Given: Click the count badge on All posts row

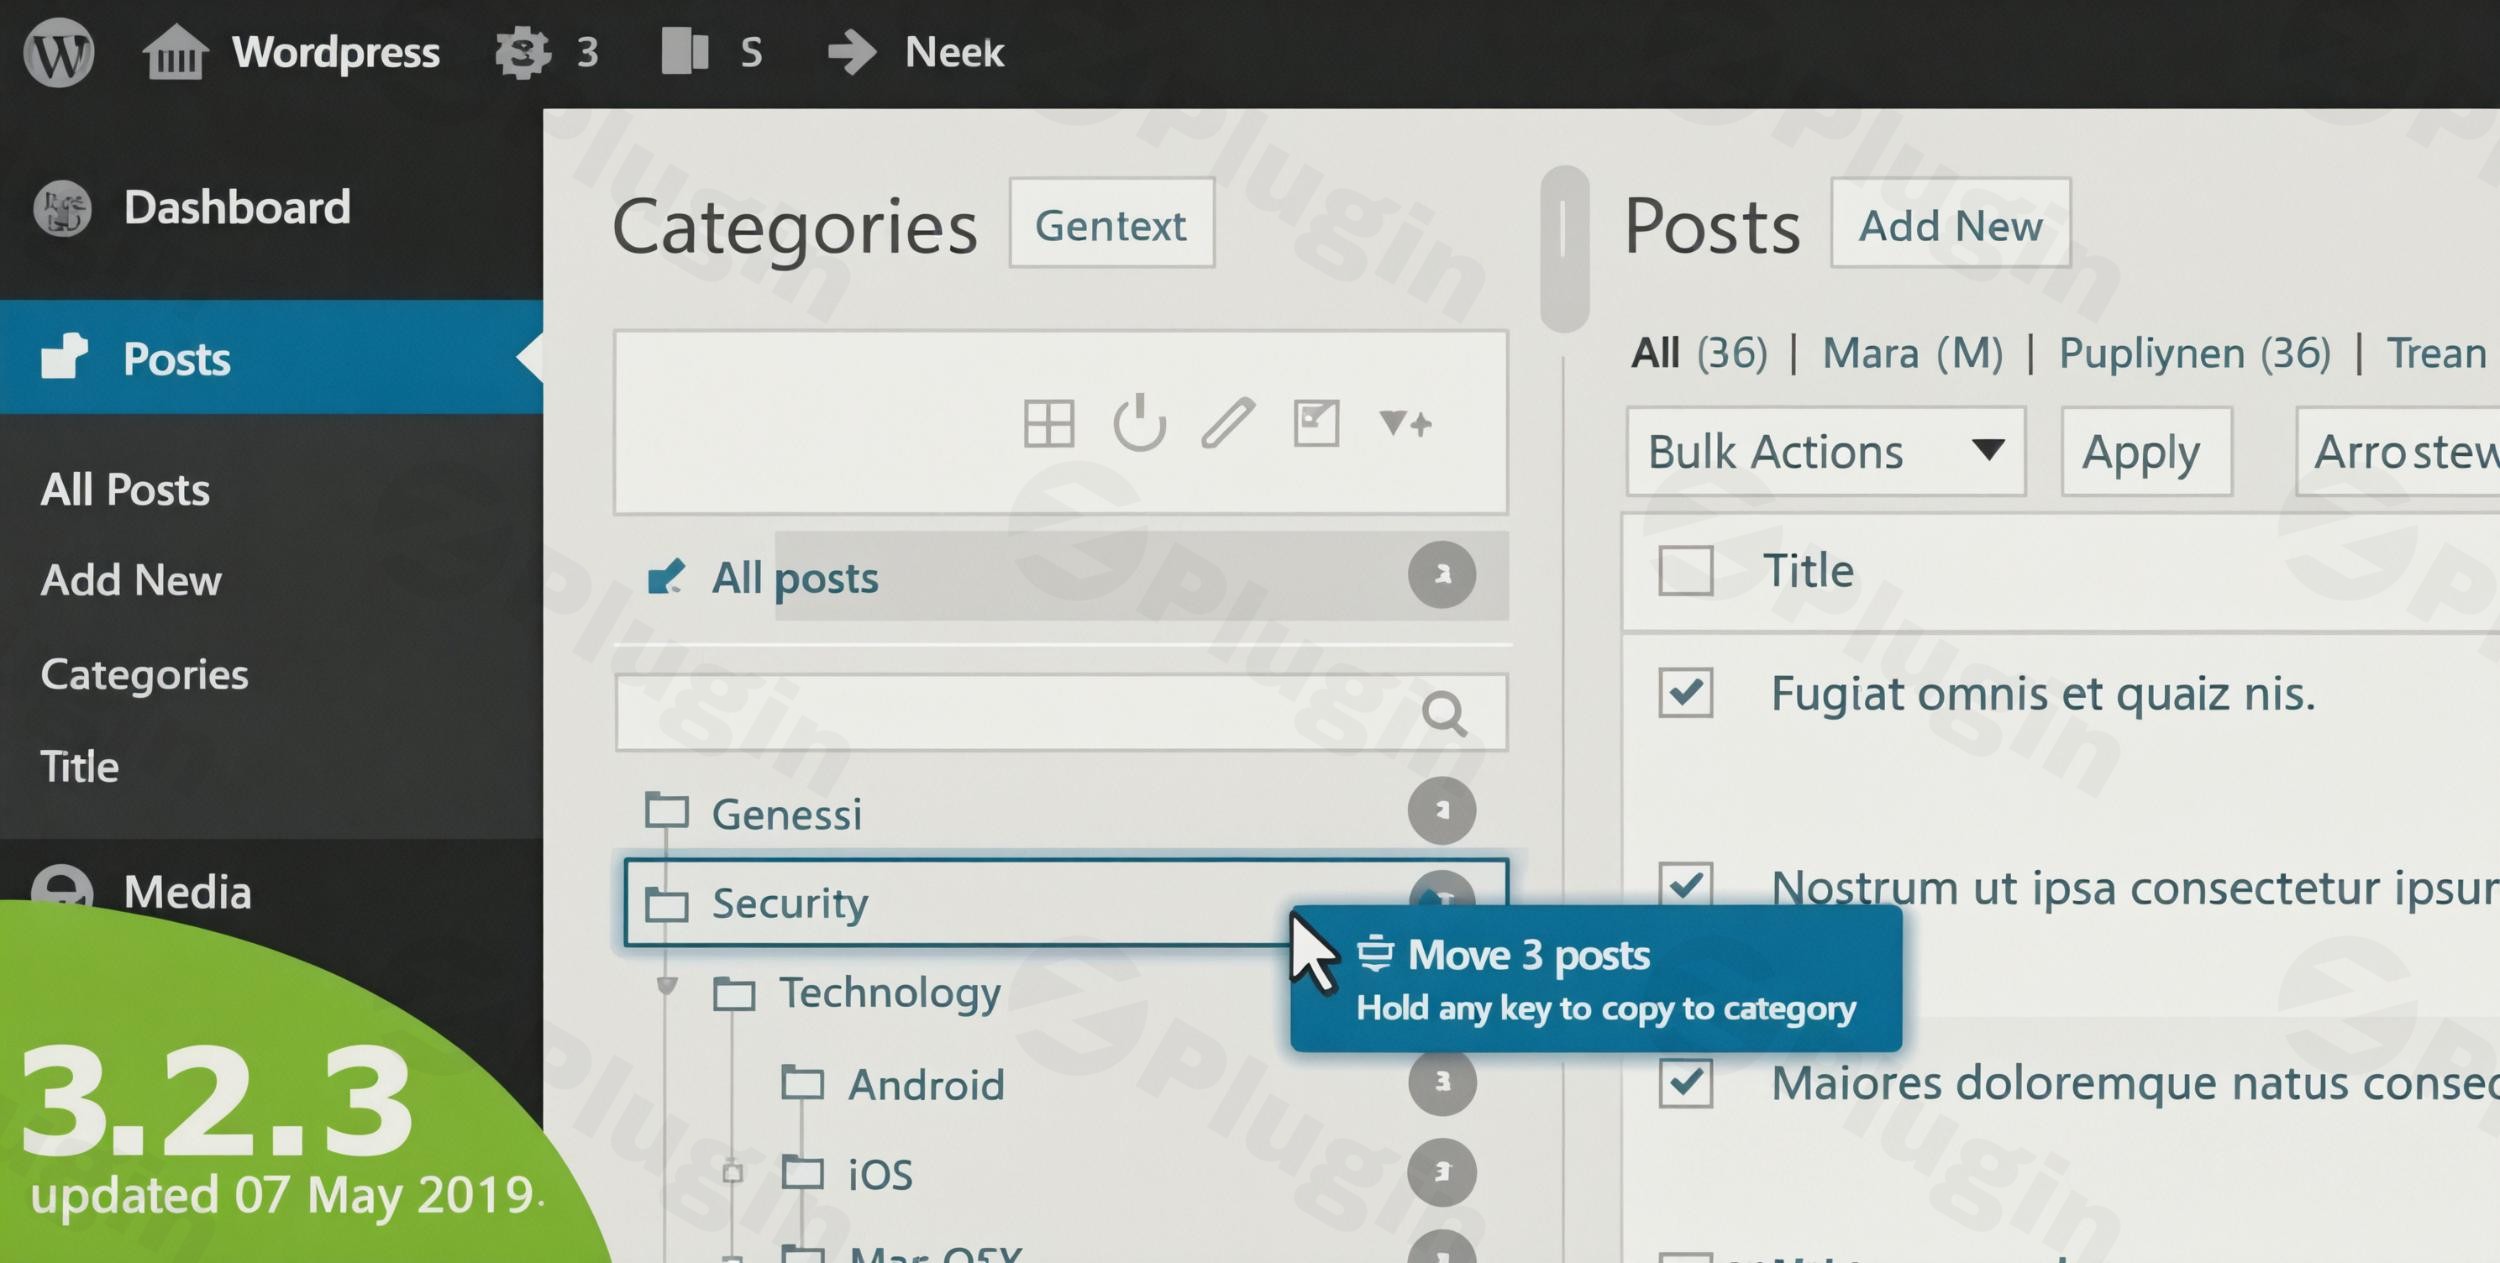Looking at the screenshot, I should pos(1442,575).
